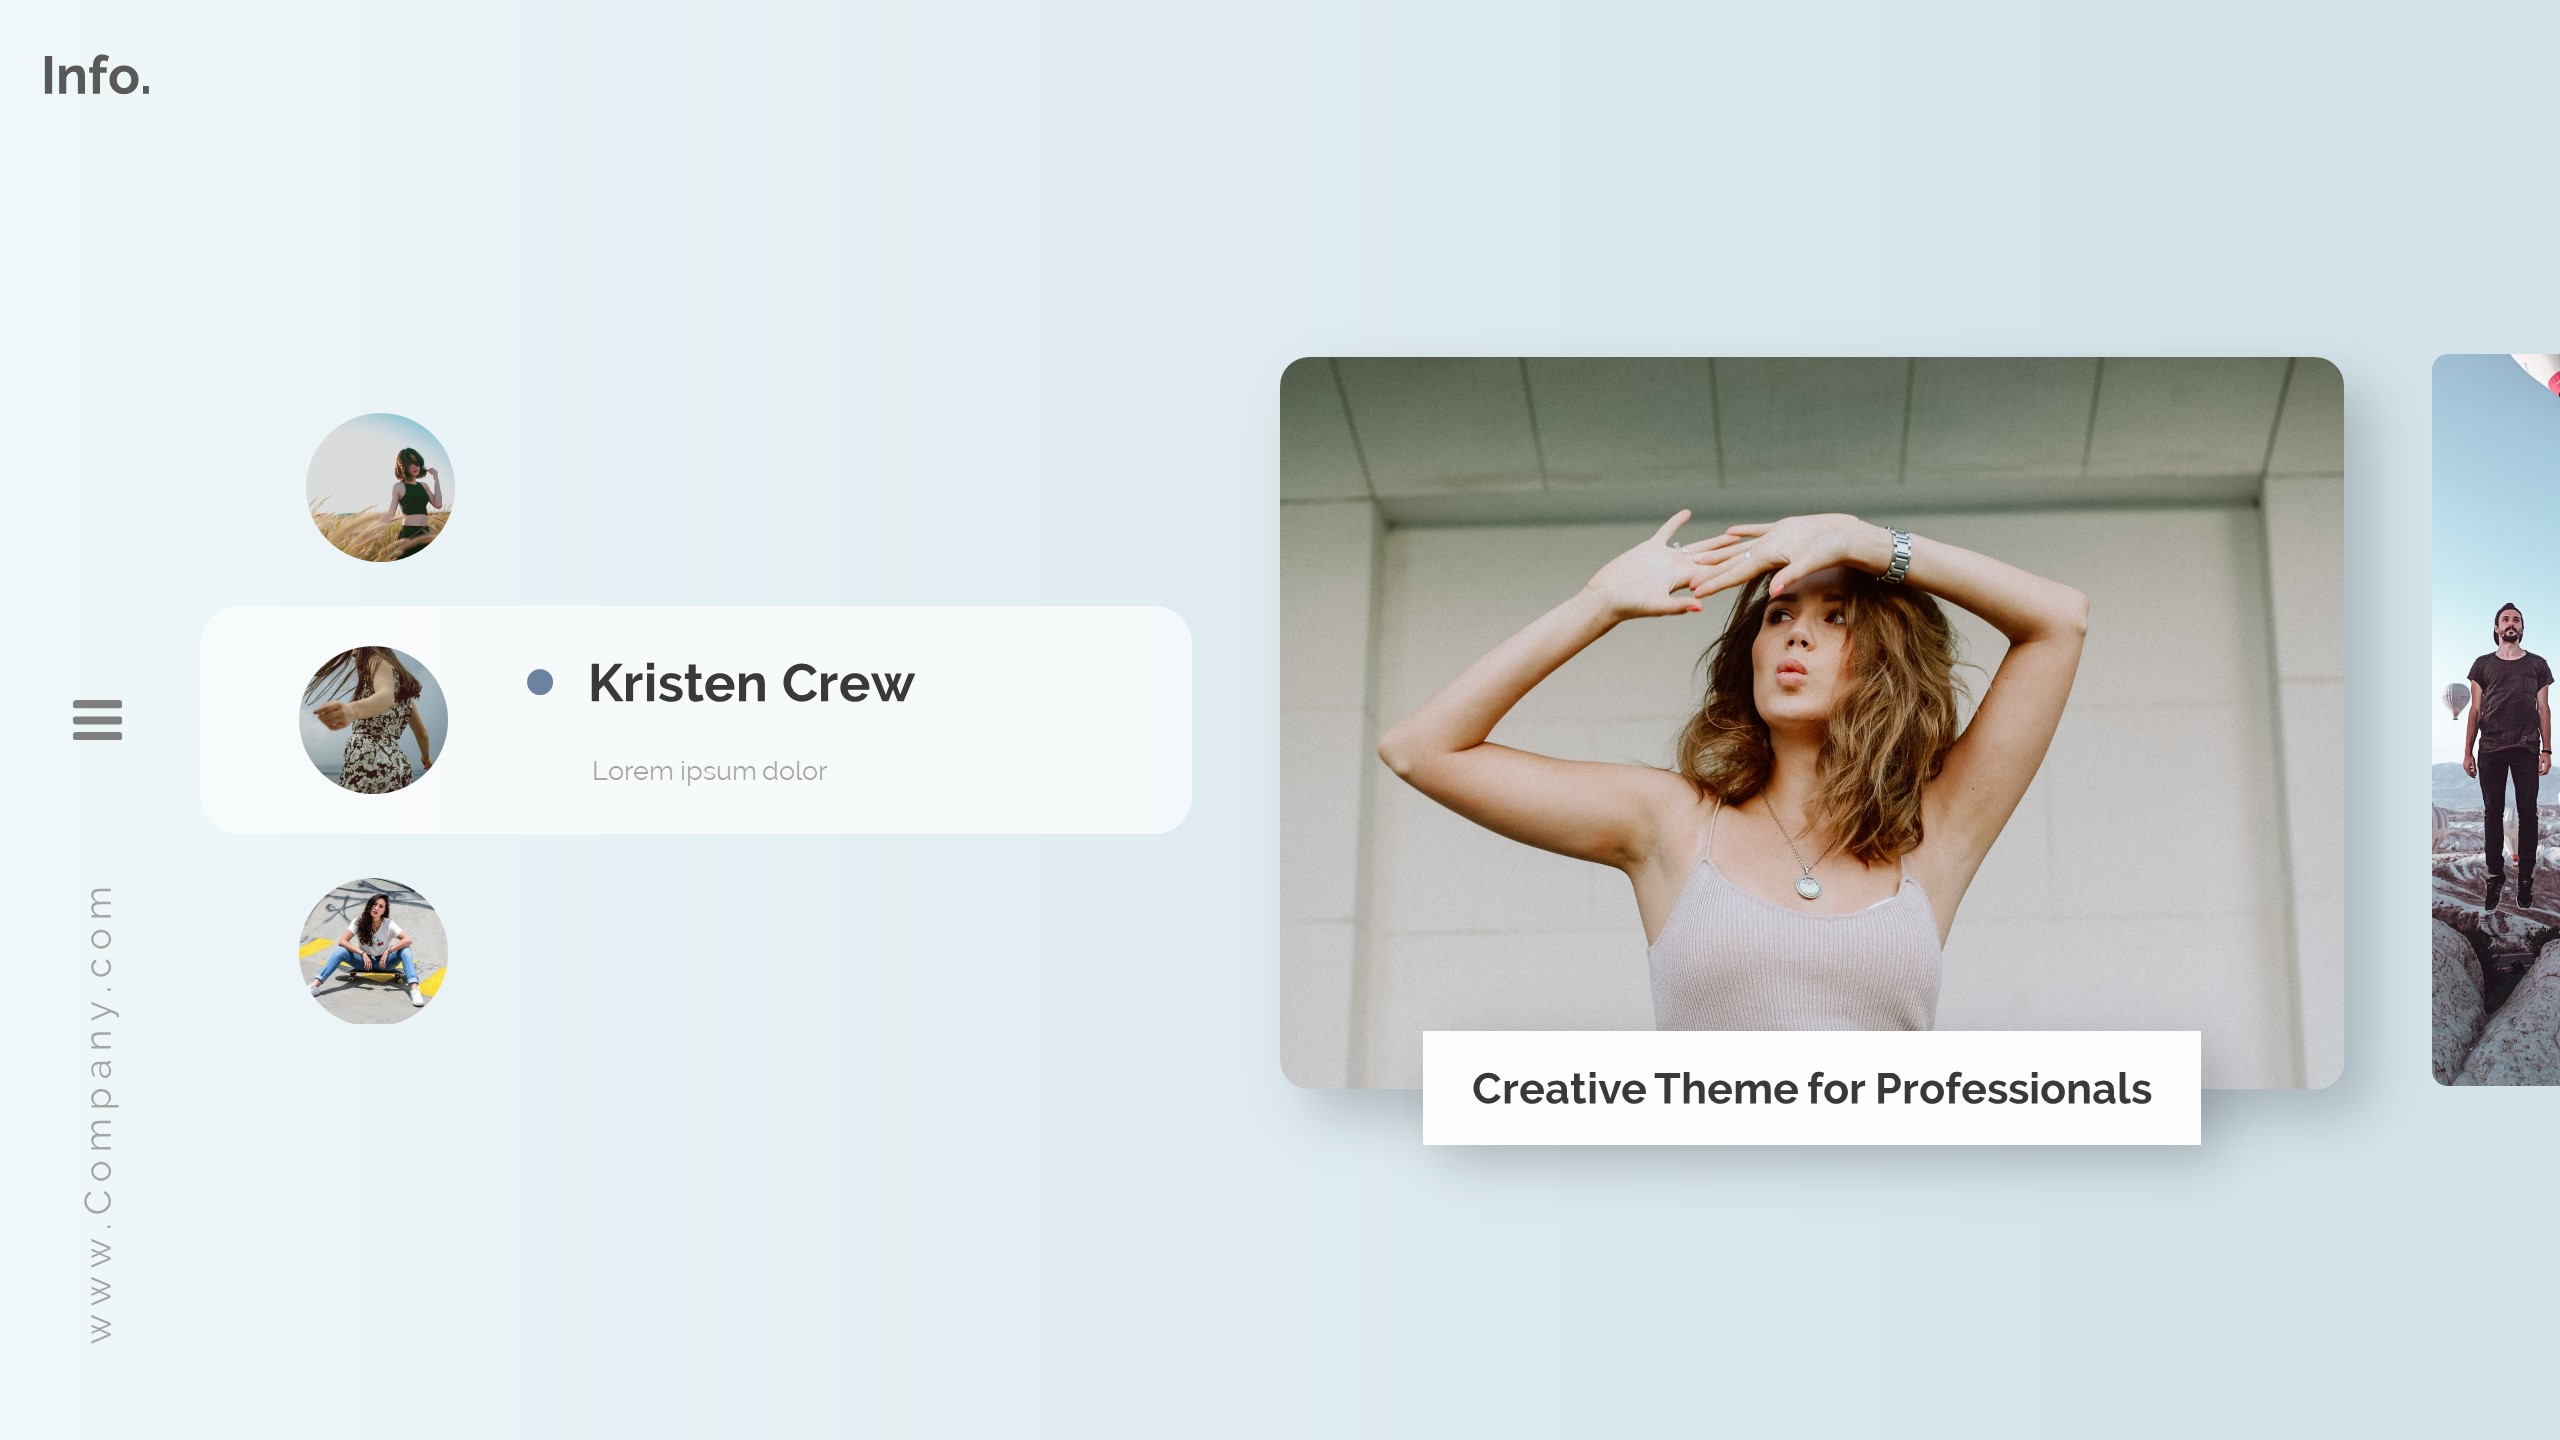The image size is (2560, 1440).
Task: Select the avatar of woman in wheat field
Action: point(380,487)
